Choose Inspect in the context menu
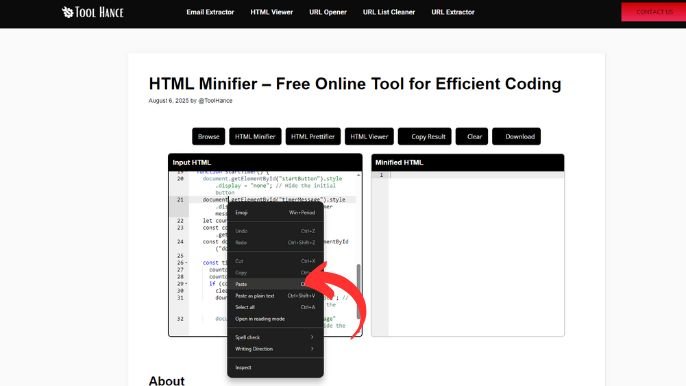686x386 pixels. tap(275, 368)
